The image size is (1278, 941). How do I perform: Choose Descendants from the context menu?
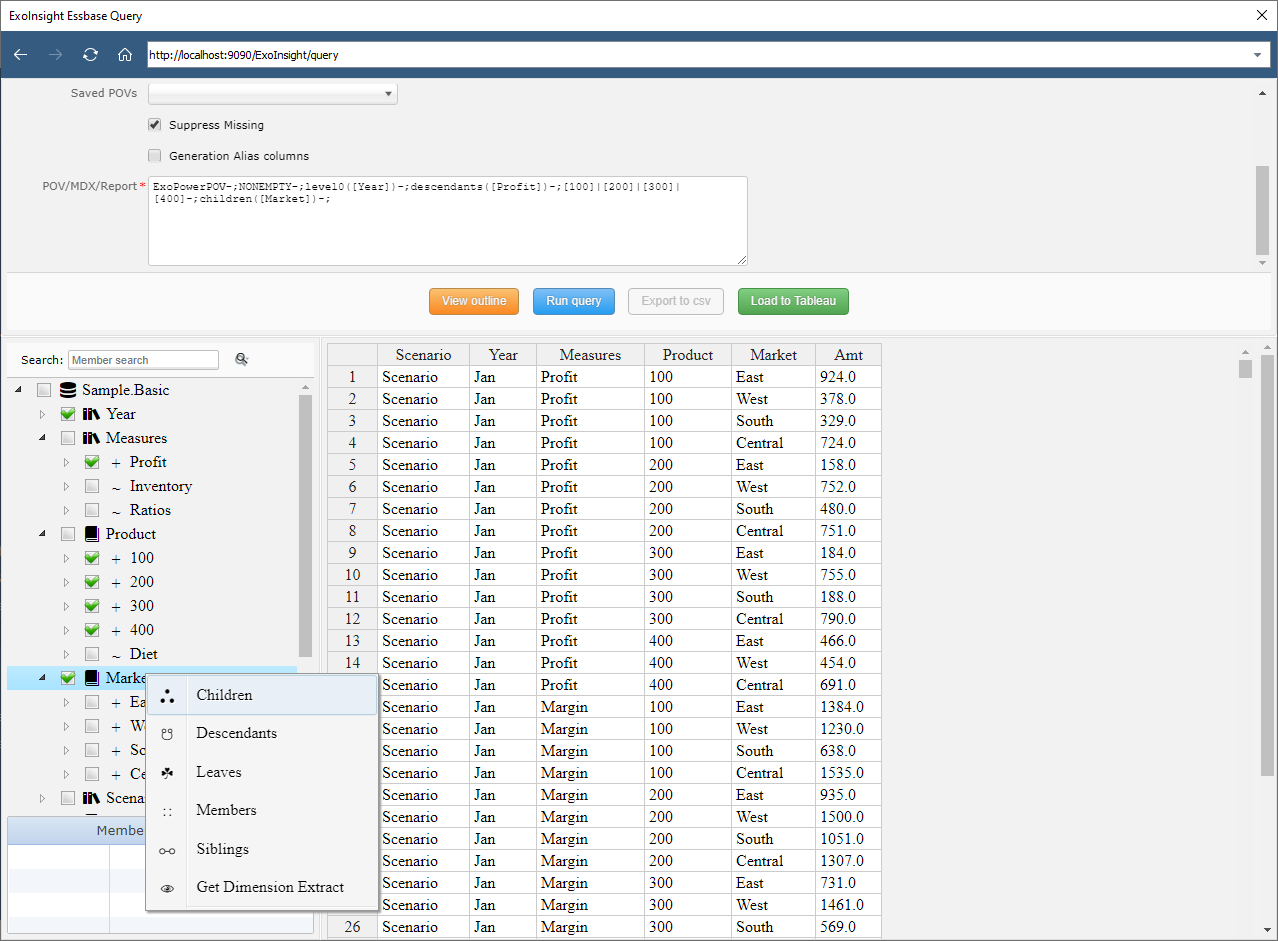click(236, 733)
